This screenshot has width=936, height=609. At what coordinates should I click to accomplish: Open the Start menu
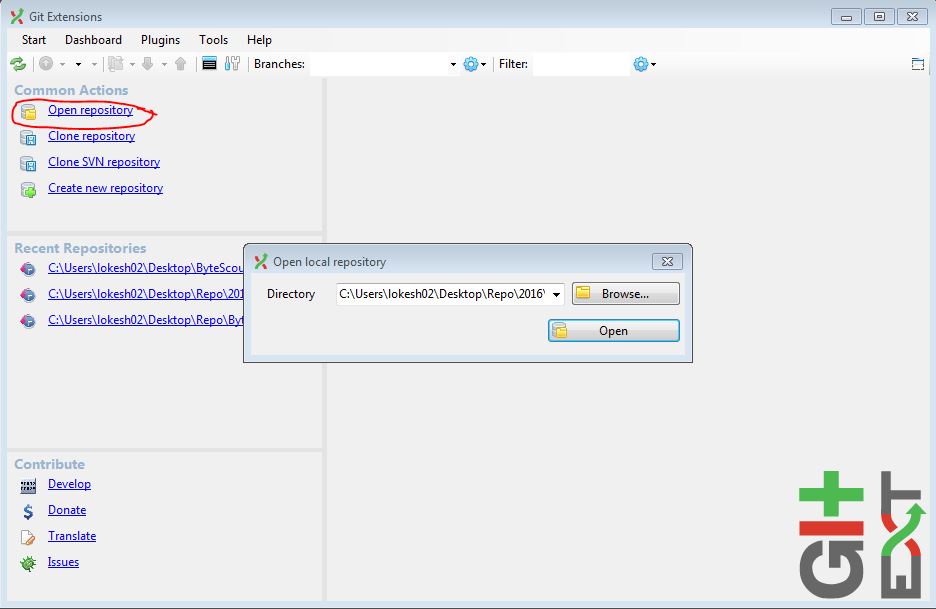[33, 40]
